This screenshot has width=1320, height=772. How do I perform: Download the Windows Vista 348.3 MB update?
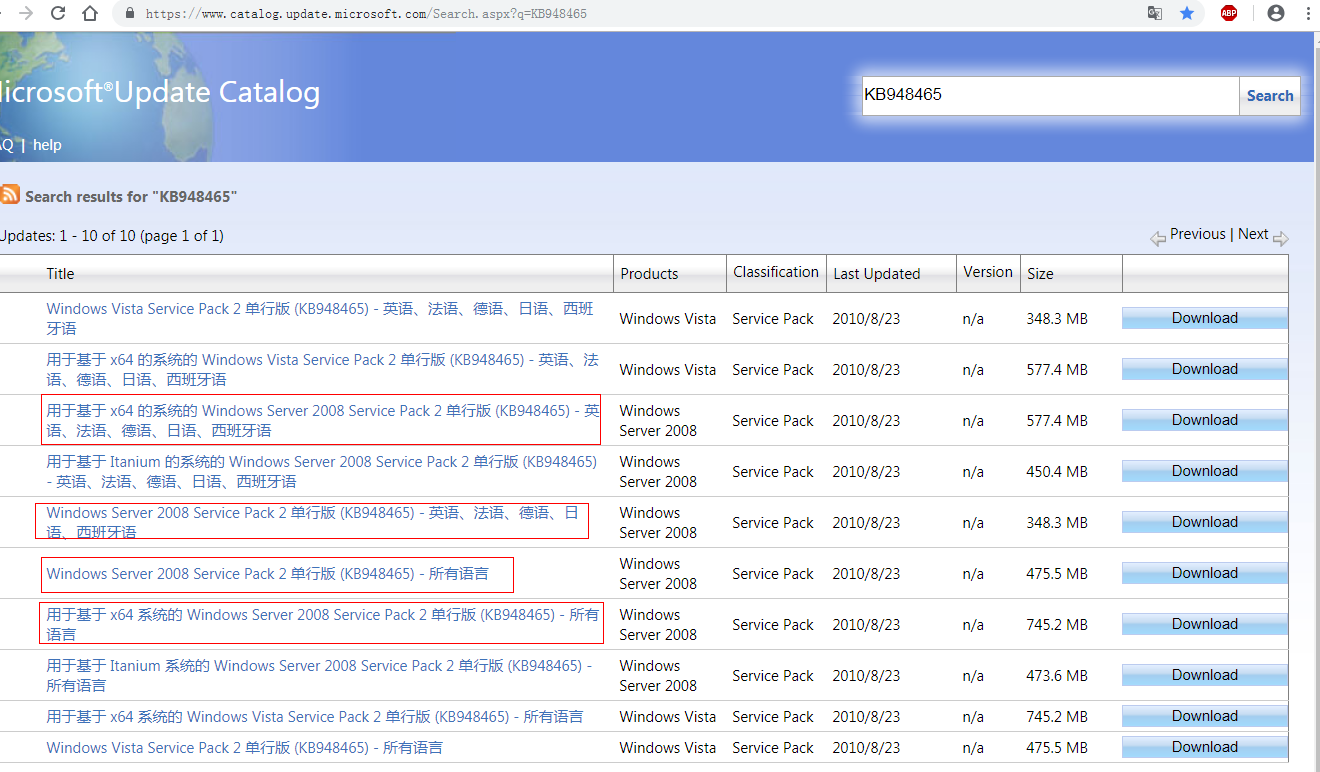[x=1205, y=318]
